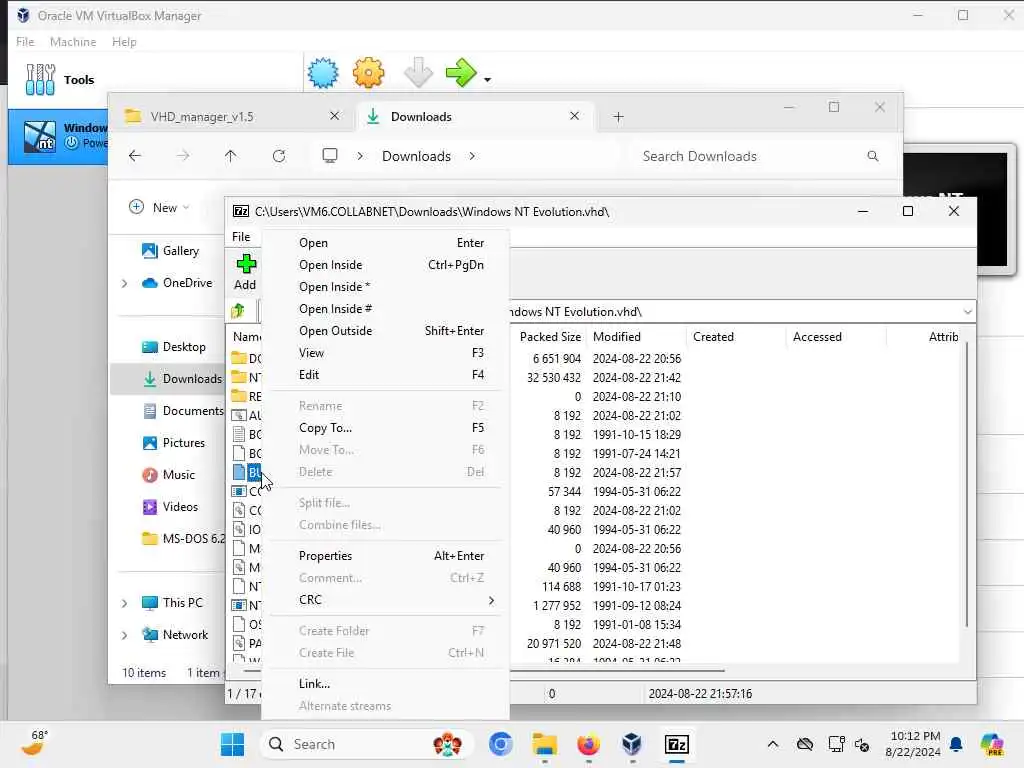Choose Edit in the File menu
Viewport: 1024px width, 768px height.
[x=385, y=375]
